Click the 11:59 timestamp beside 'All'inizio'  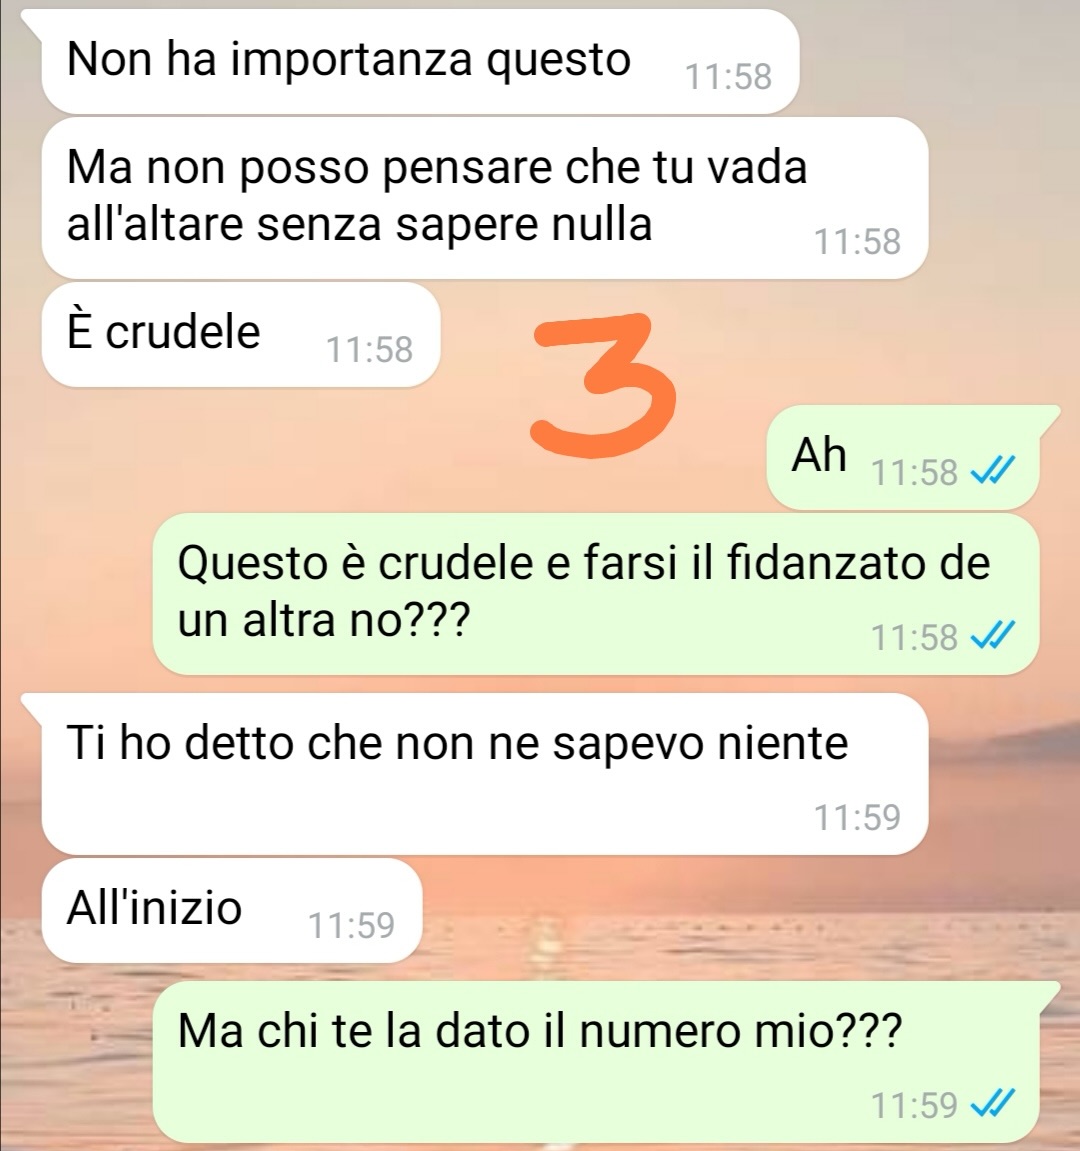tap(351, 926)
